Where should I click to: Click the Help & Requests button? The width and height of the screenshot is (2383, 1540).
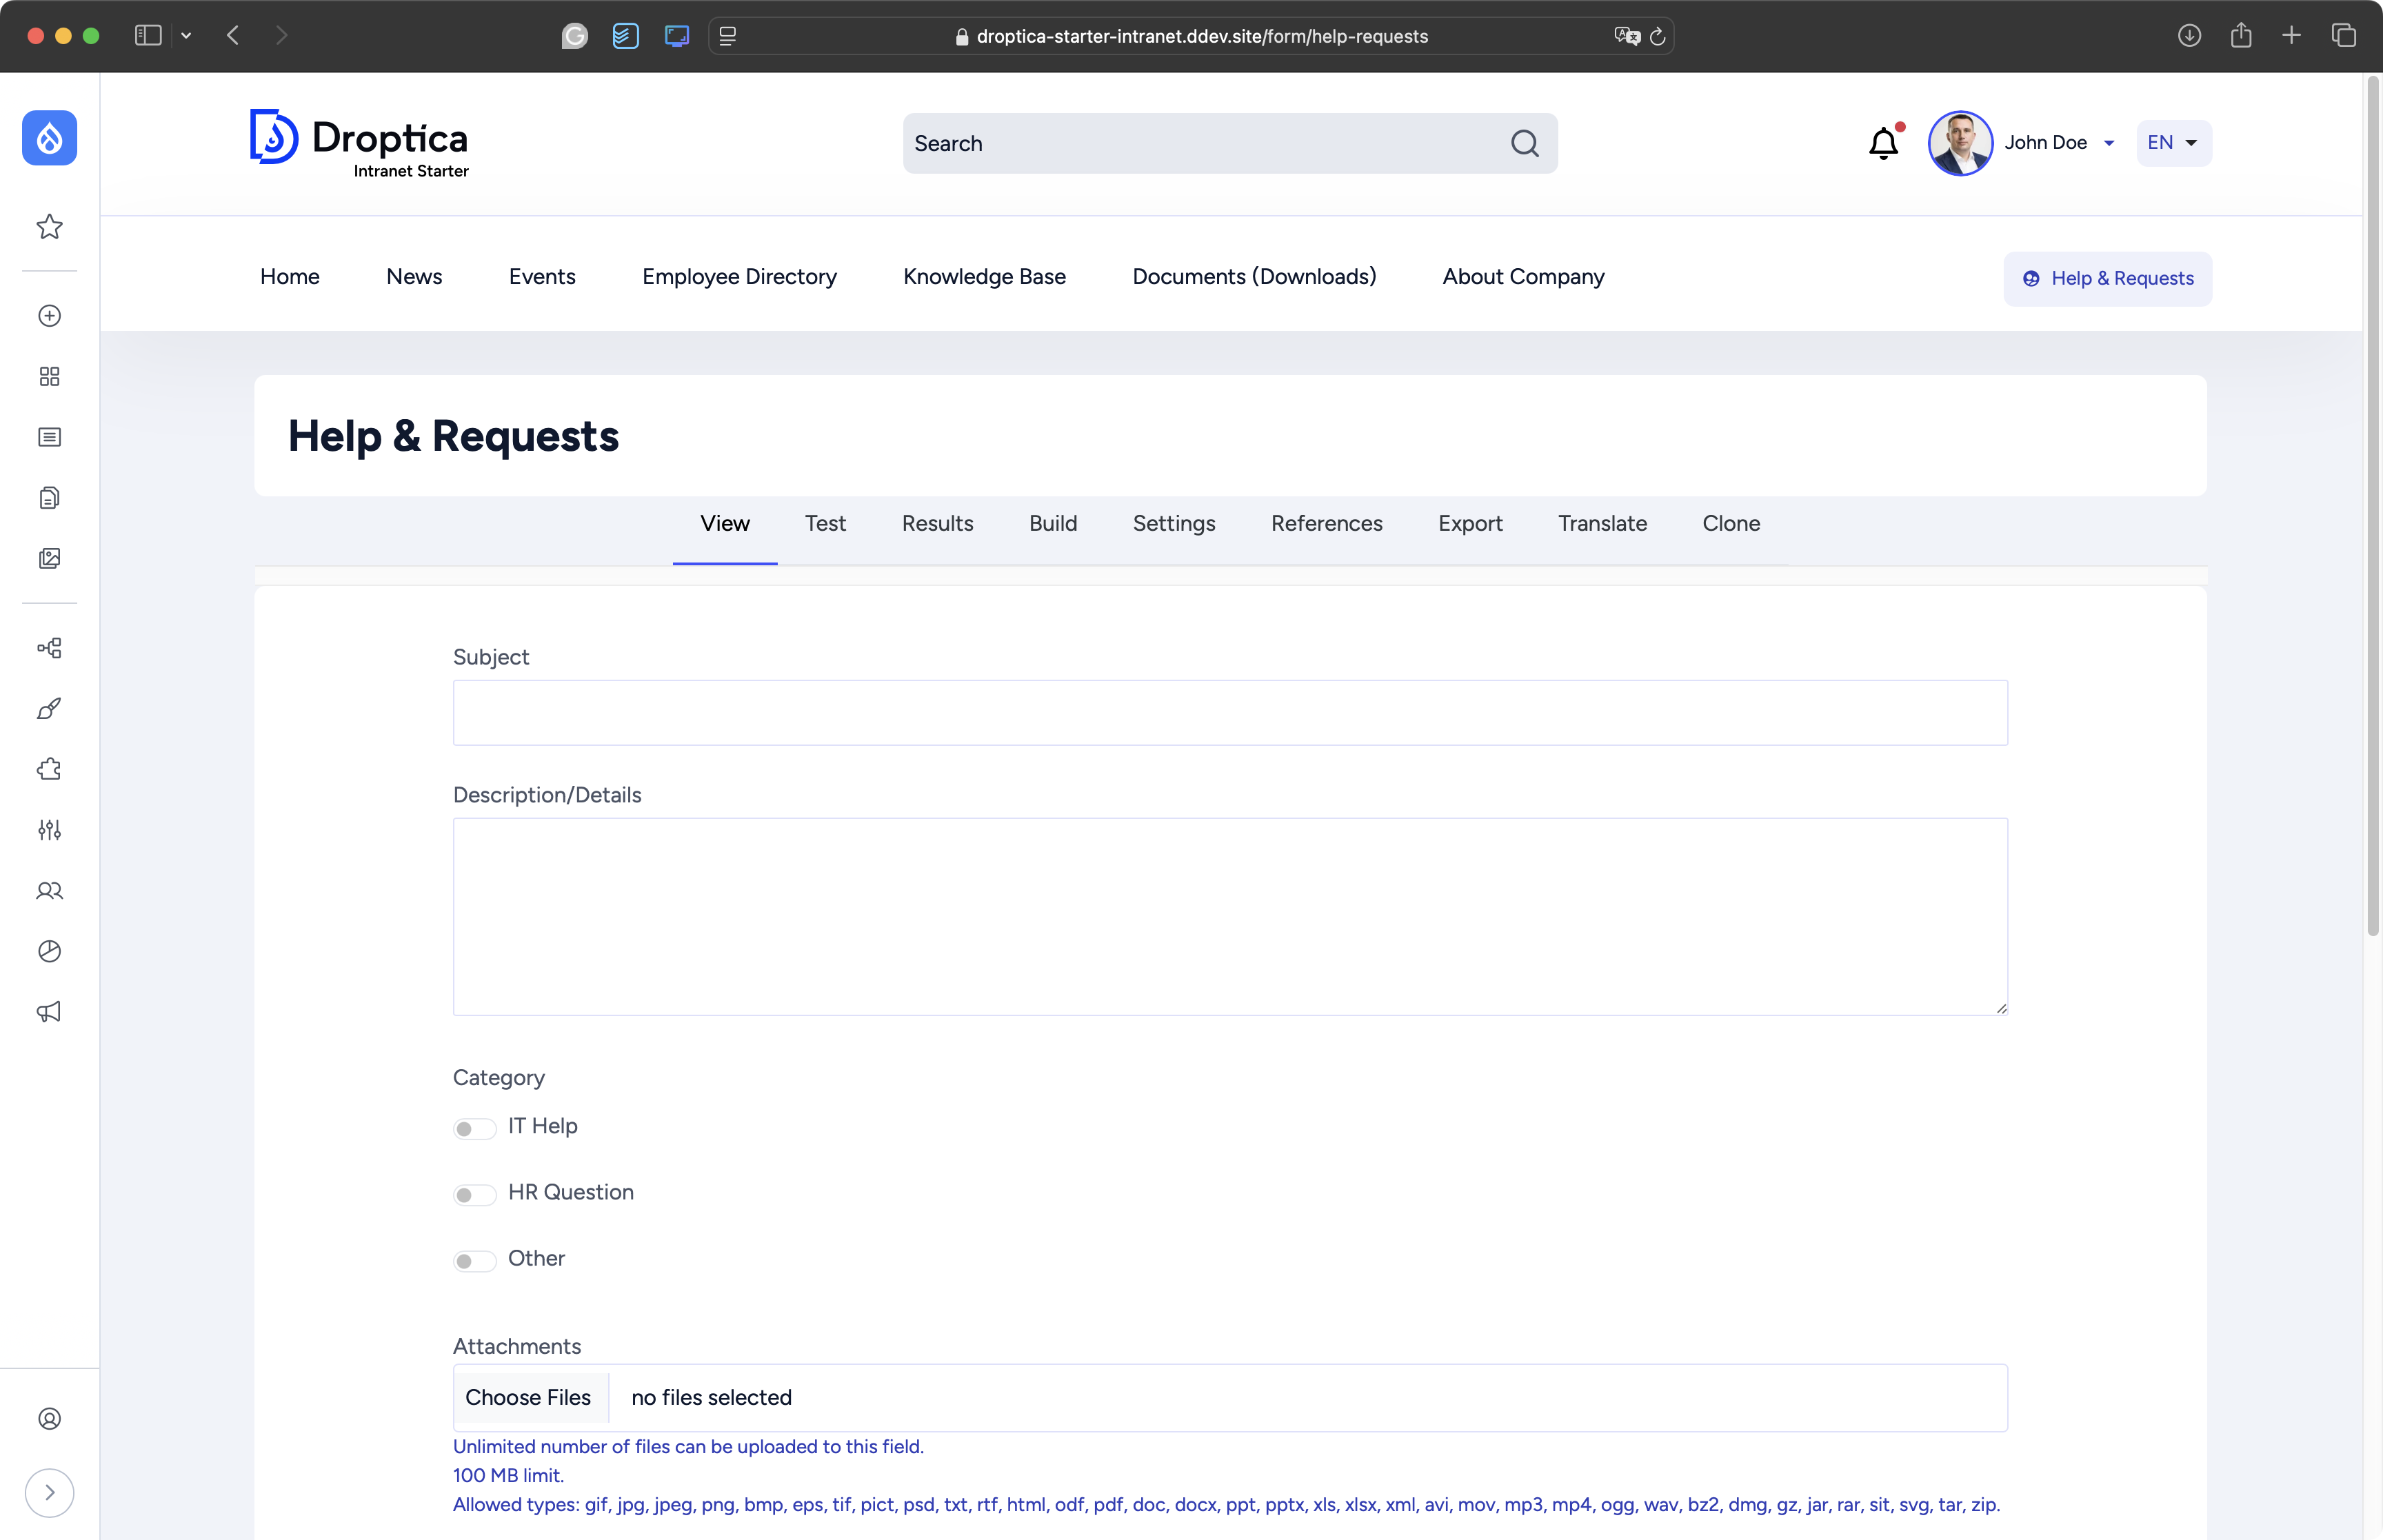pyautogui.click(x=2107, y=279)
